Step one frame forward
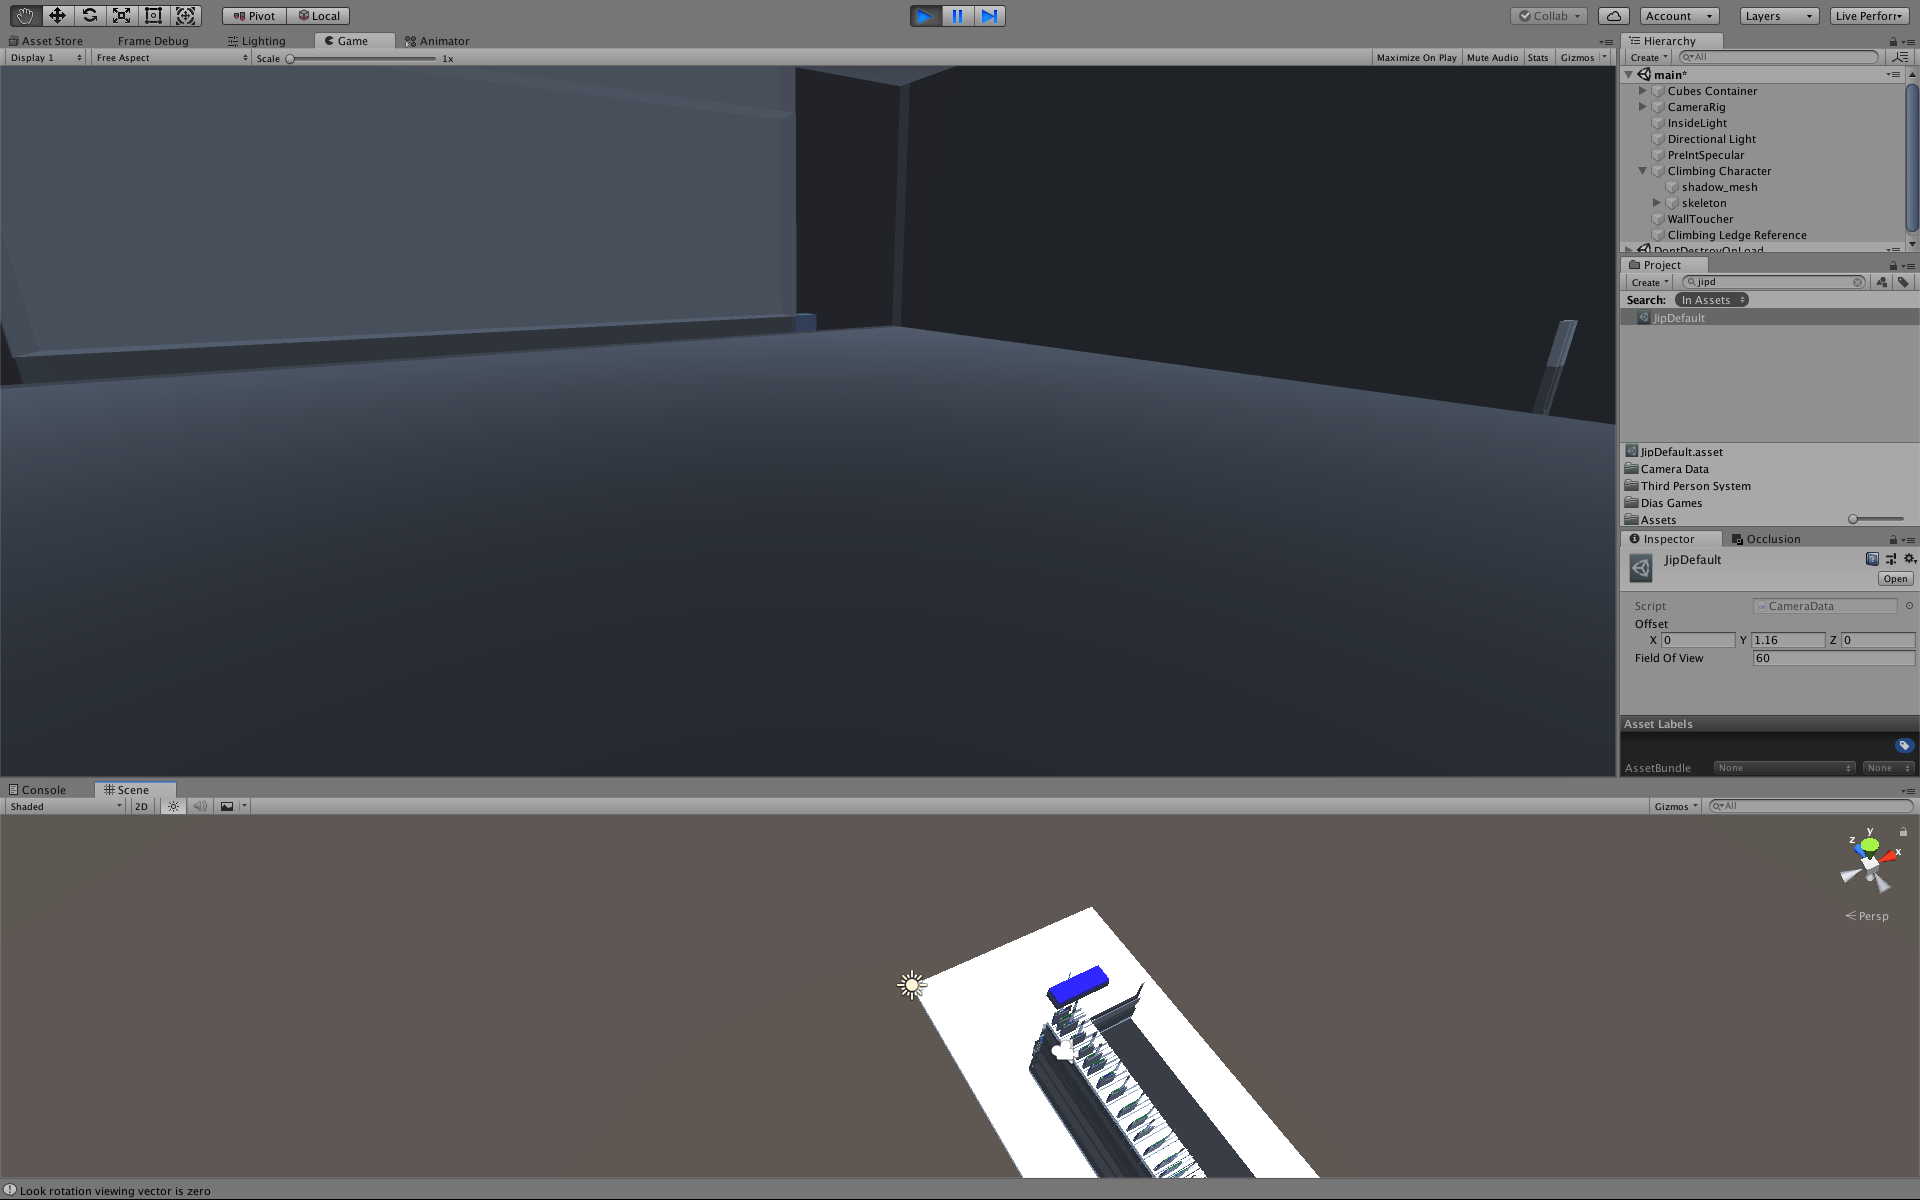Screen dimensions: 1920x1200 pos(989,16)
